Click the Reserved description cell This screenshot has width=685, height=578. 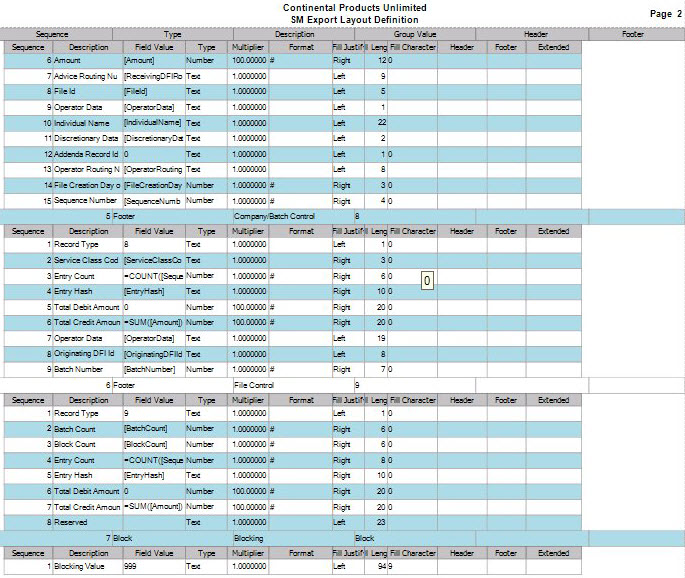click(x=87, y=521)
